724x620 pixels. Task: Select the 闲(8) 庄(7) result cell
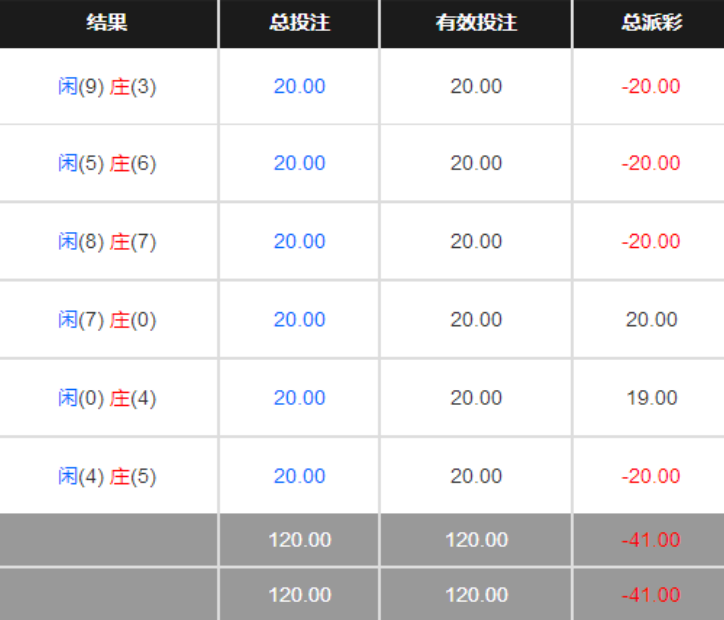(x=107, y=241)
